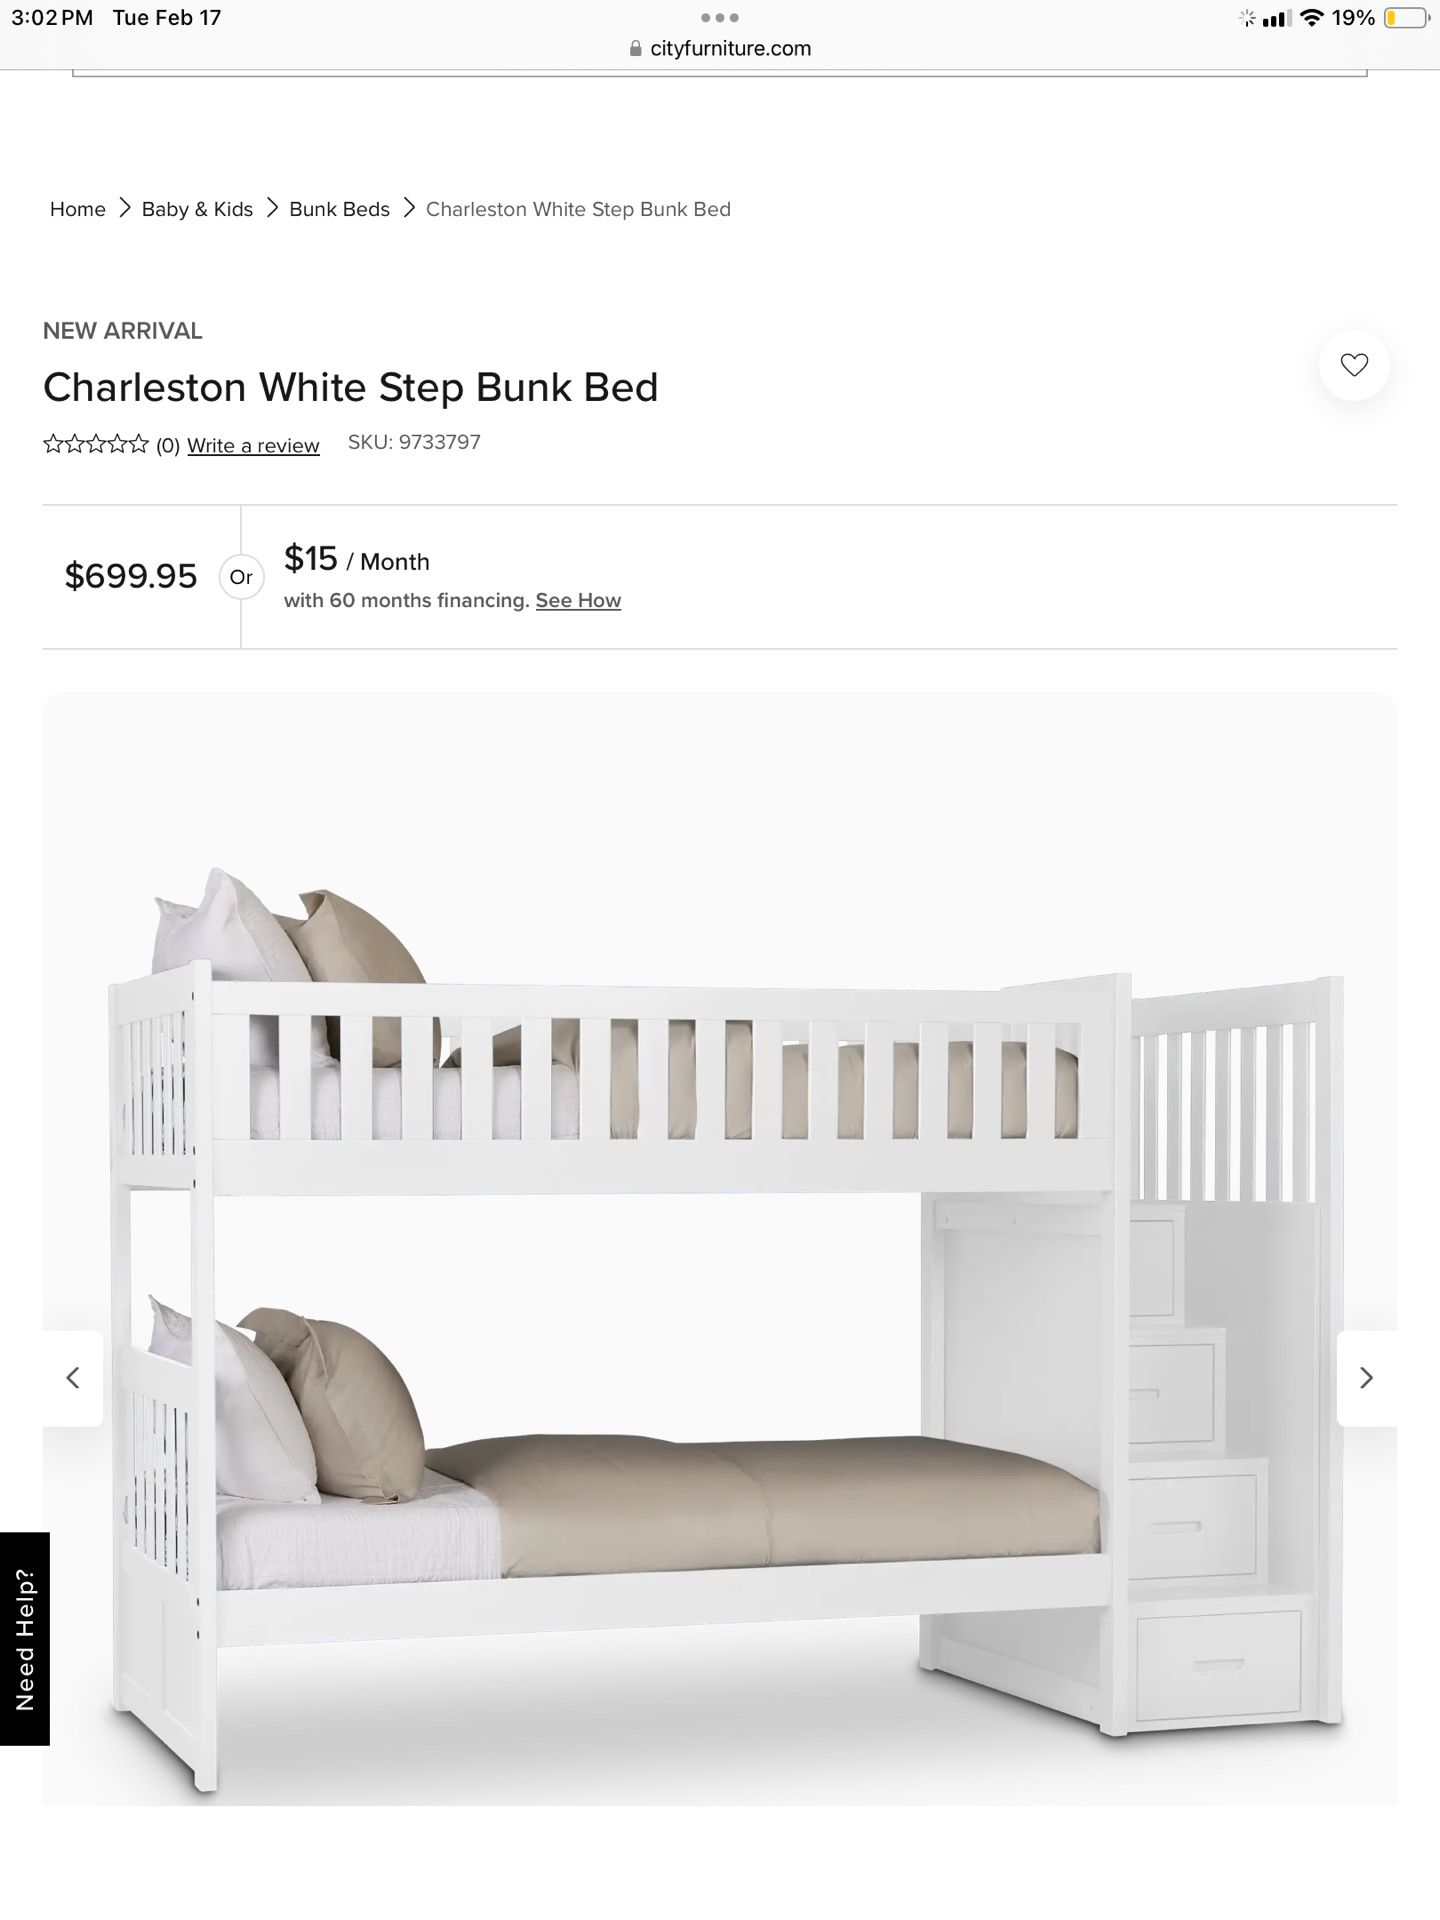Add bunk bed to wishlist heart
This screenshot has height=1920, width=1440.
(1354, 365)
